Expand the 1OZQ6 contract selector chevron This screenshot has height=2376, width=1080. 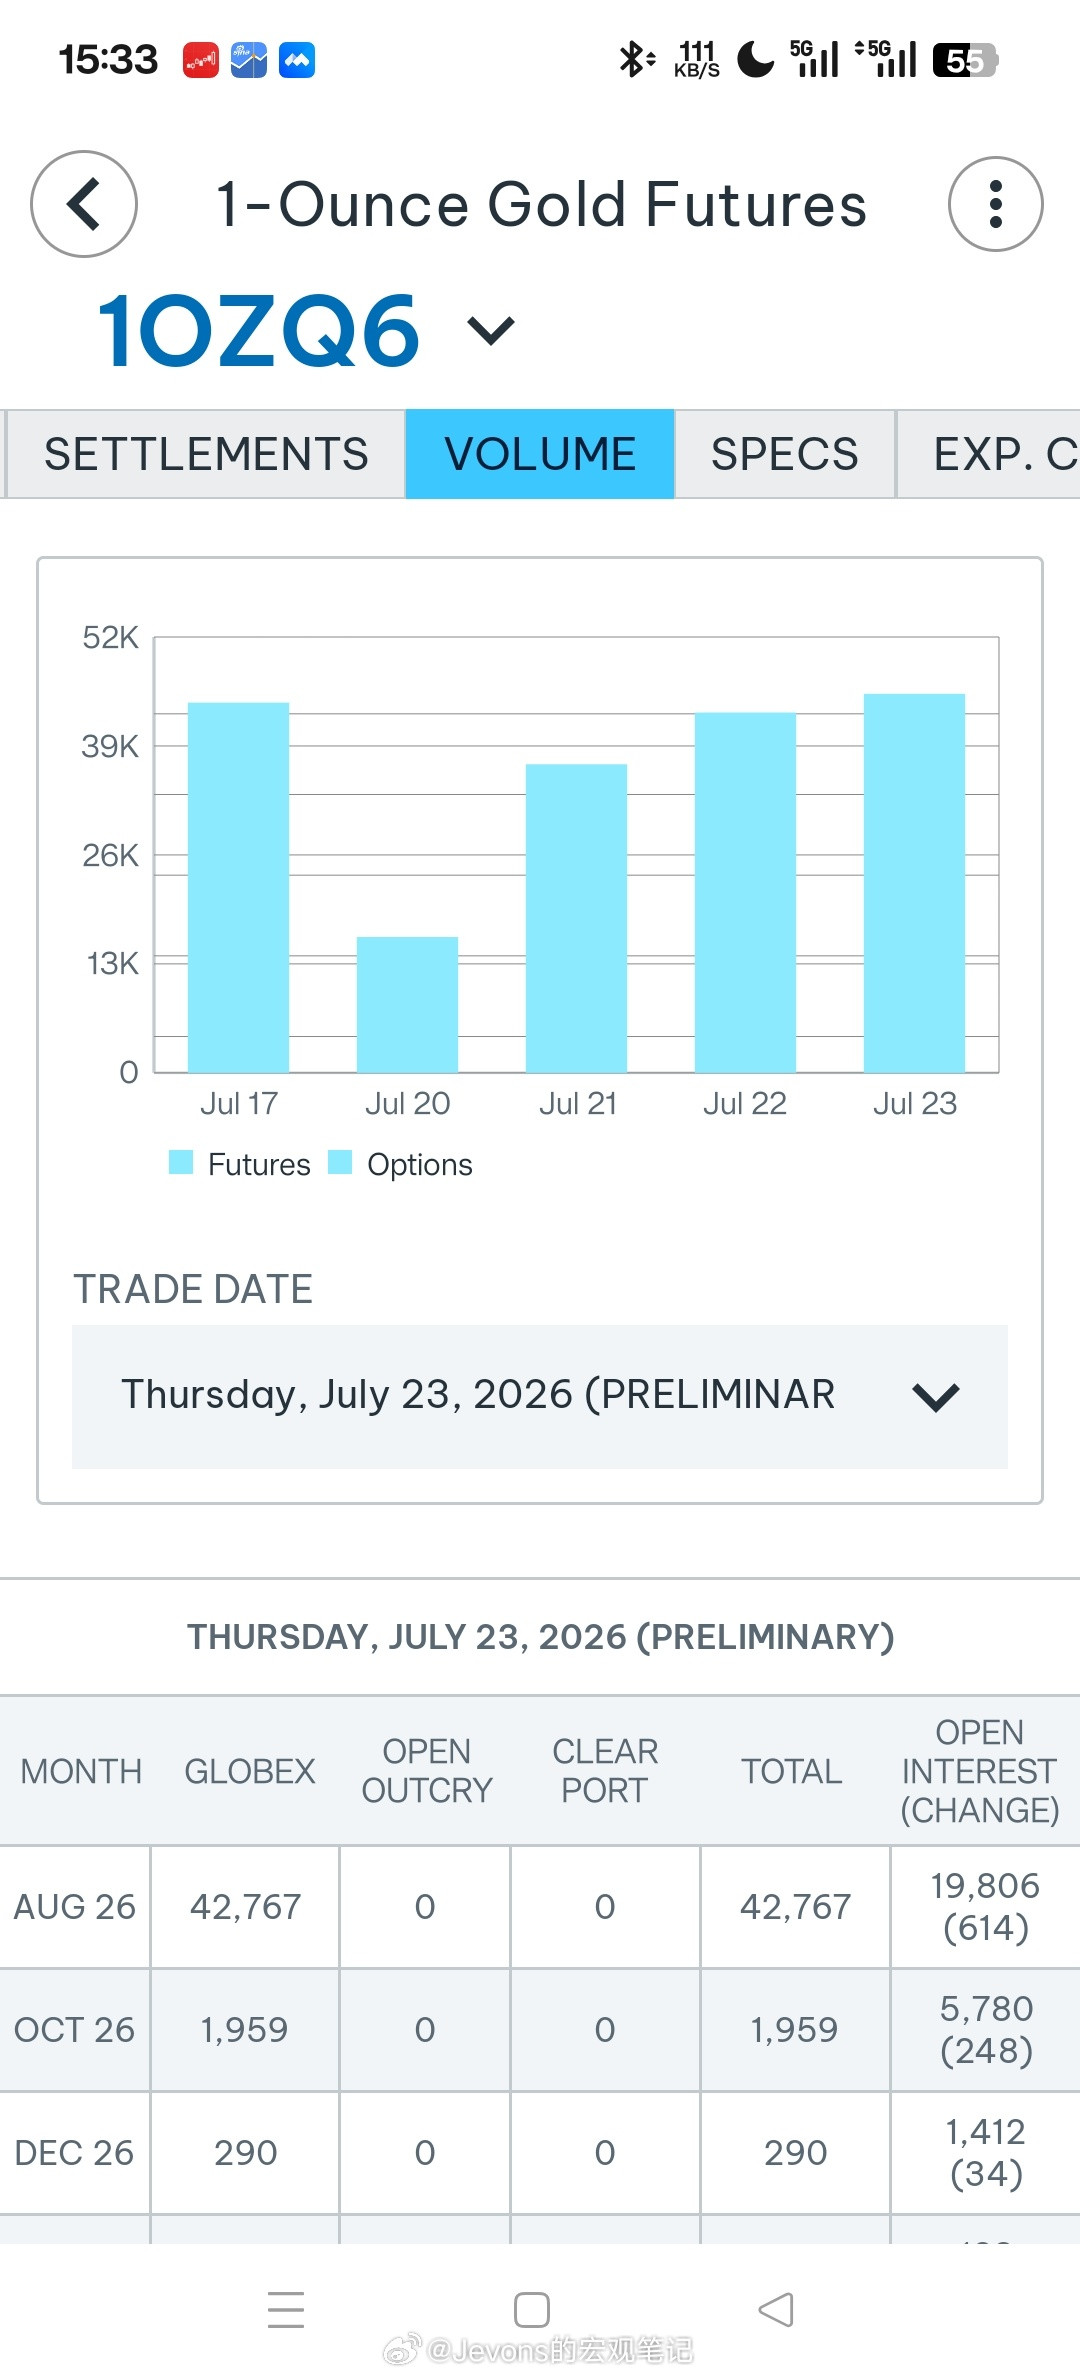[491, 330]
